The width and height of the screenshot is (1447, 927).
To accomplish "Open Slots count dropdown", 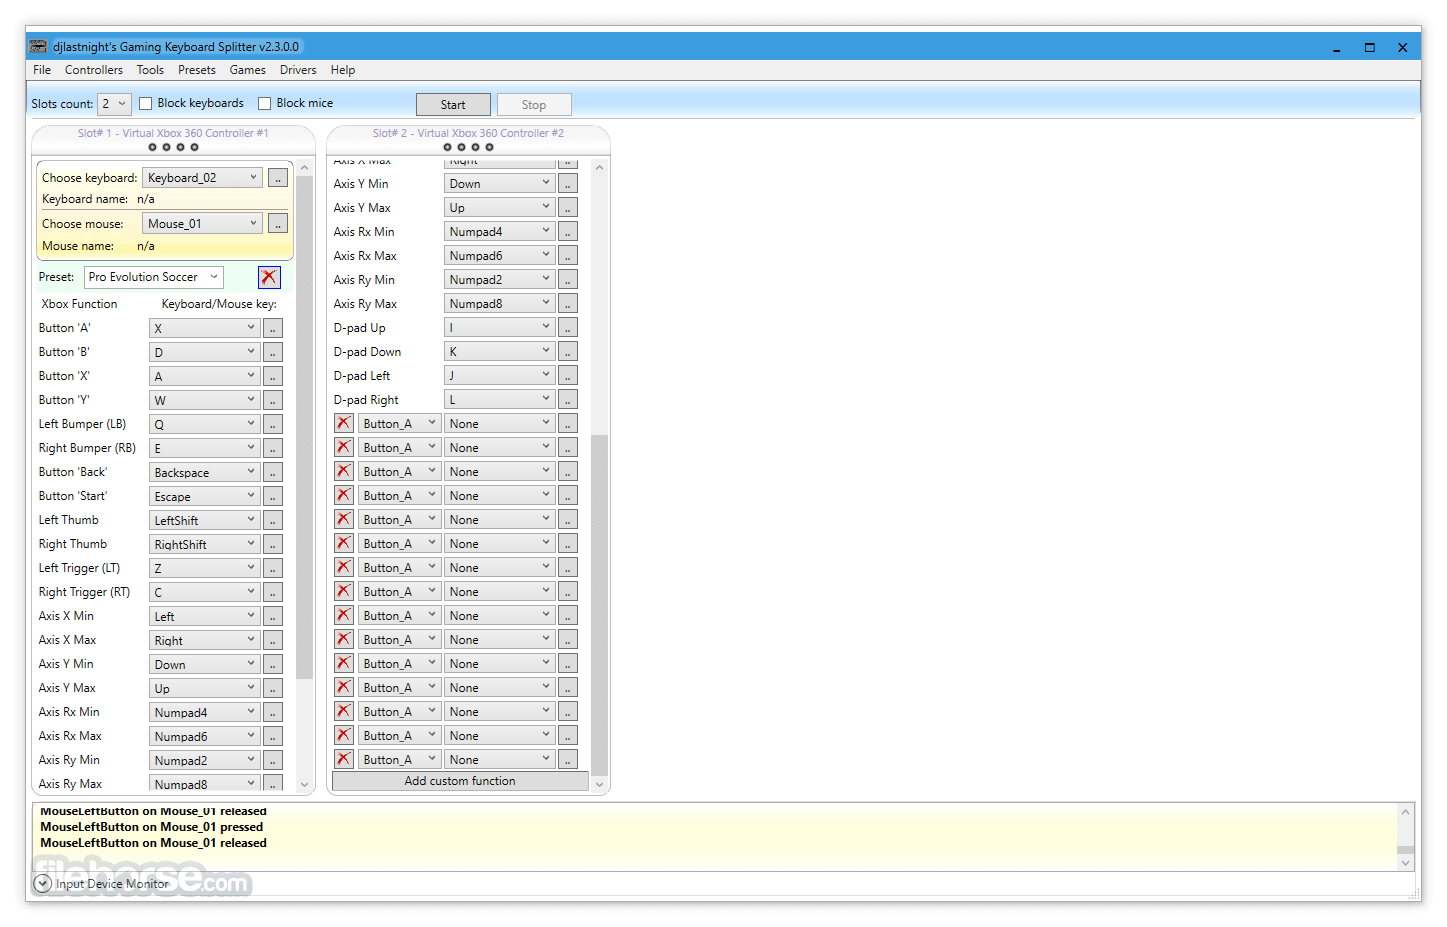I will (114, 104).
